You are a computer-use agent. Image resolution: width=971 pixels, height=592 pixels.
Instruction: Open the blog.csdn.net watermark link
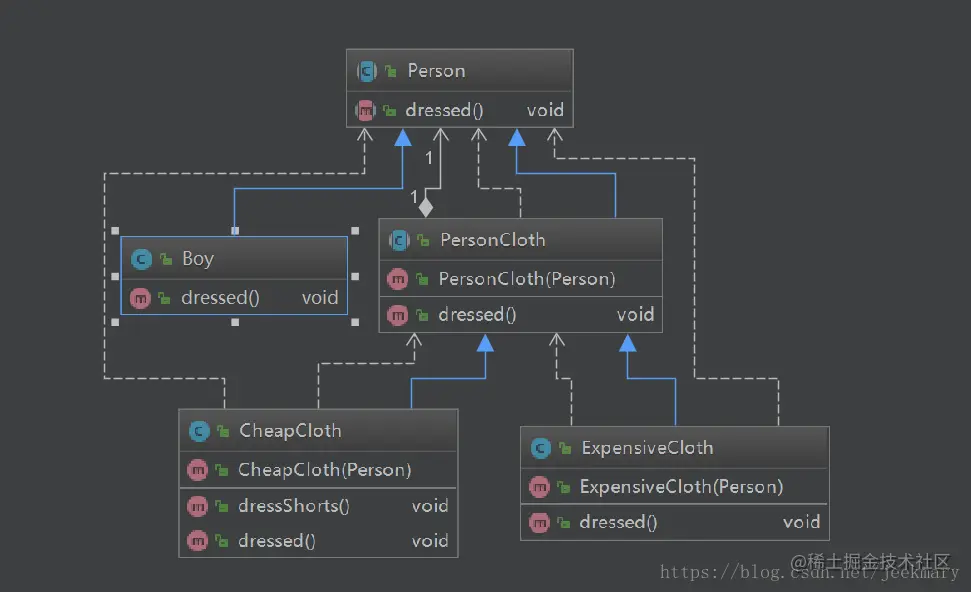(809, 572)
